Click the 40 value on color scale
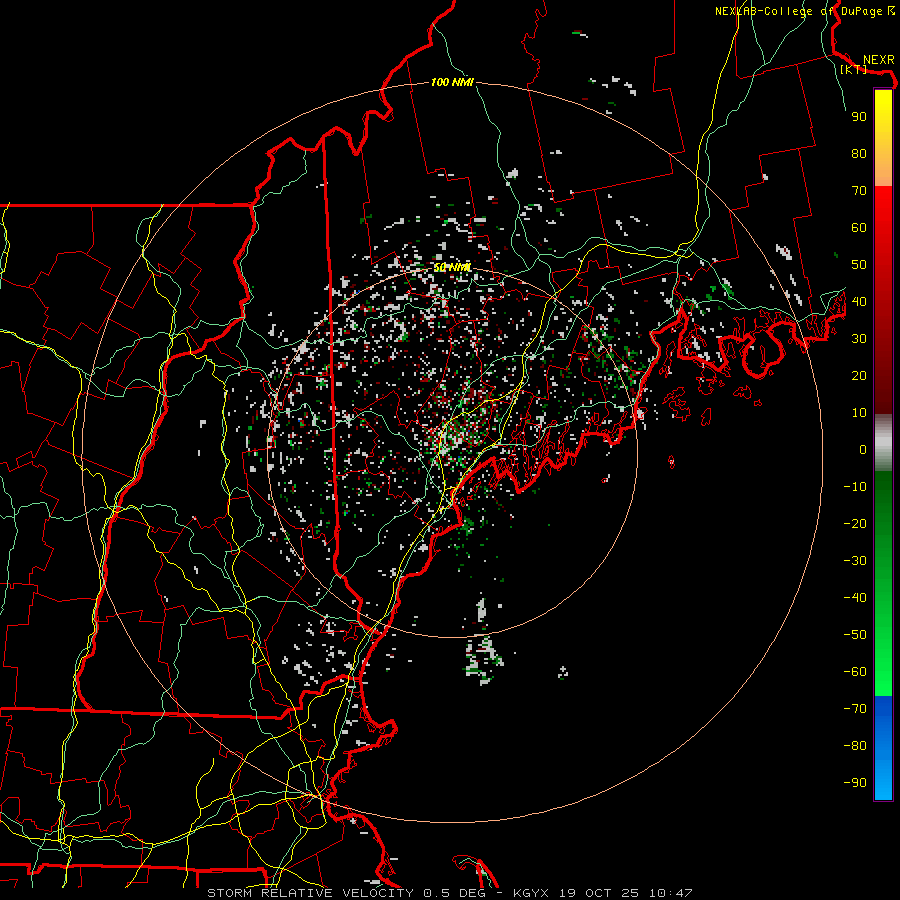Image resolution: width=900 pixels, height=900 pixels. pyautogui.click(x=859, y=301)
